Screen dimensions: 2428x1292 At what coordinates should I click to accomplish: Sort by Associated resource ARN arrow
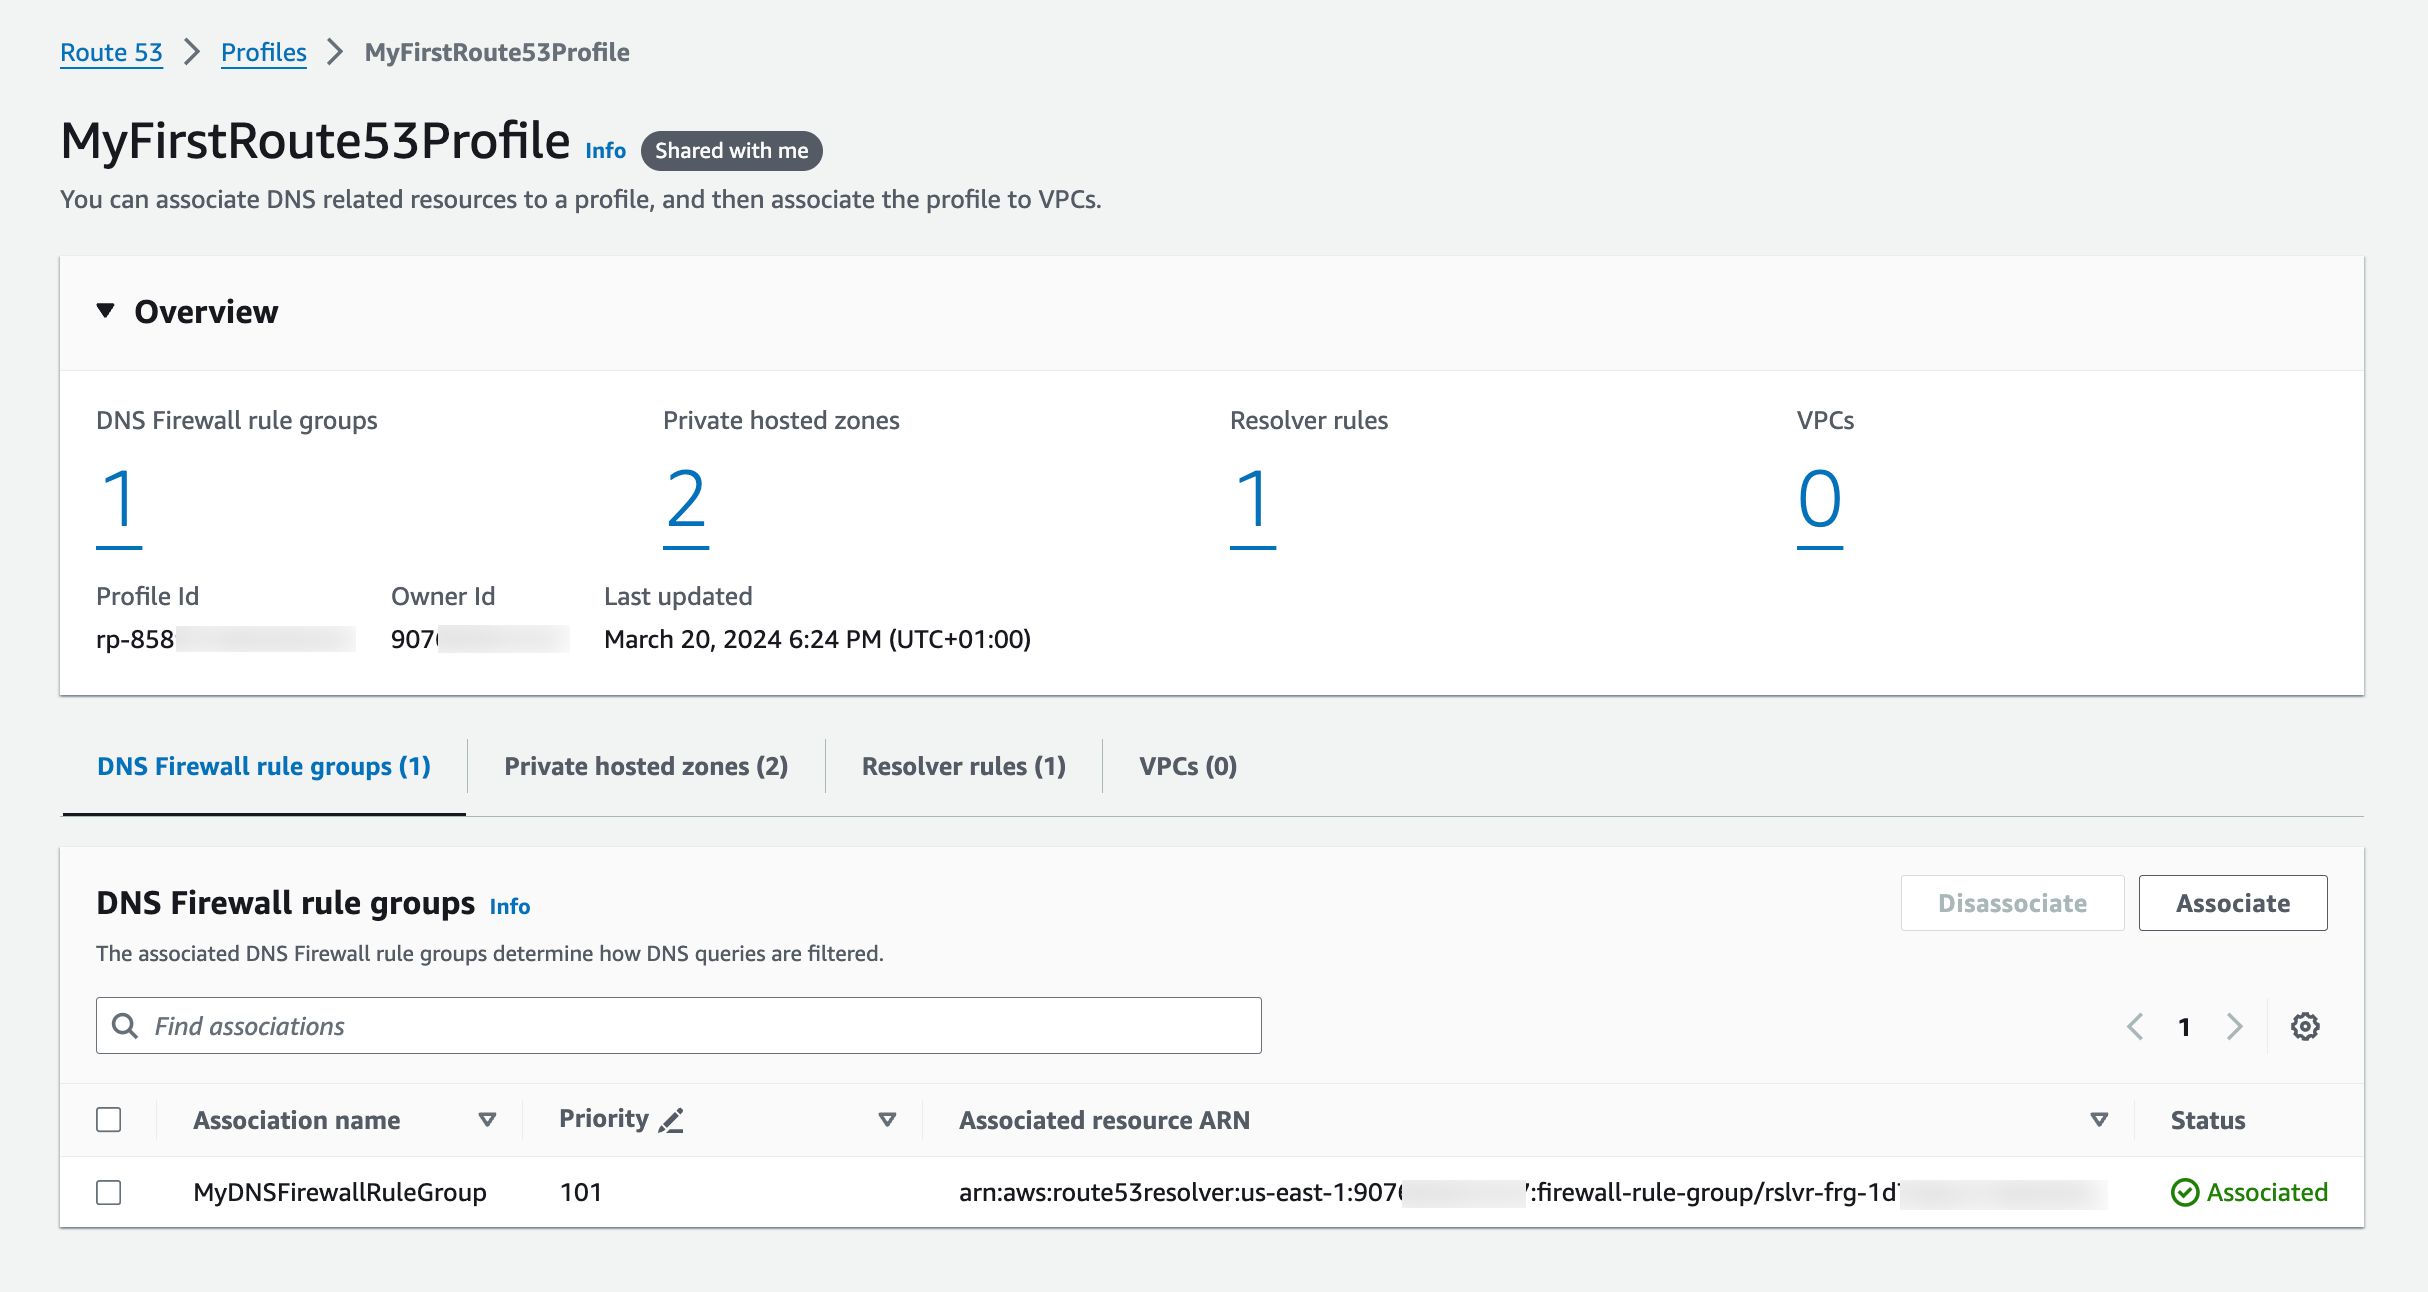[2099, 1120]
